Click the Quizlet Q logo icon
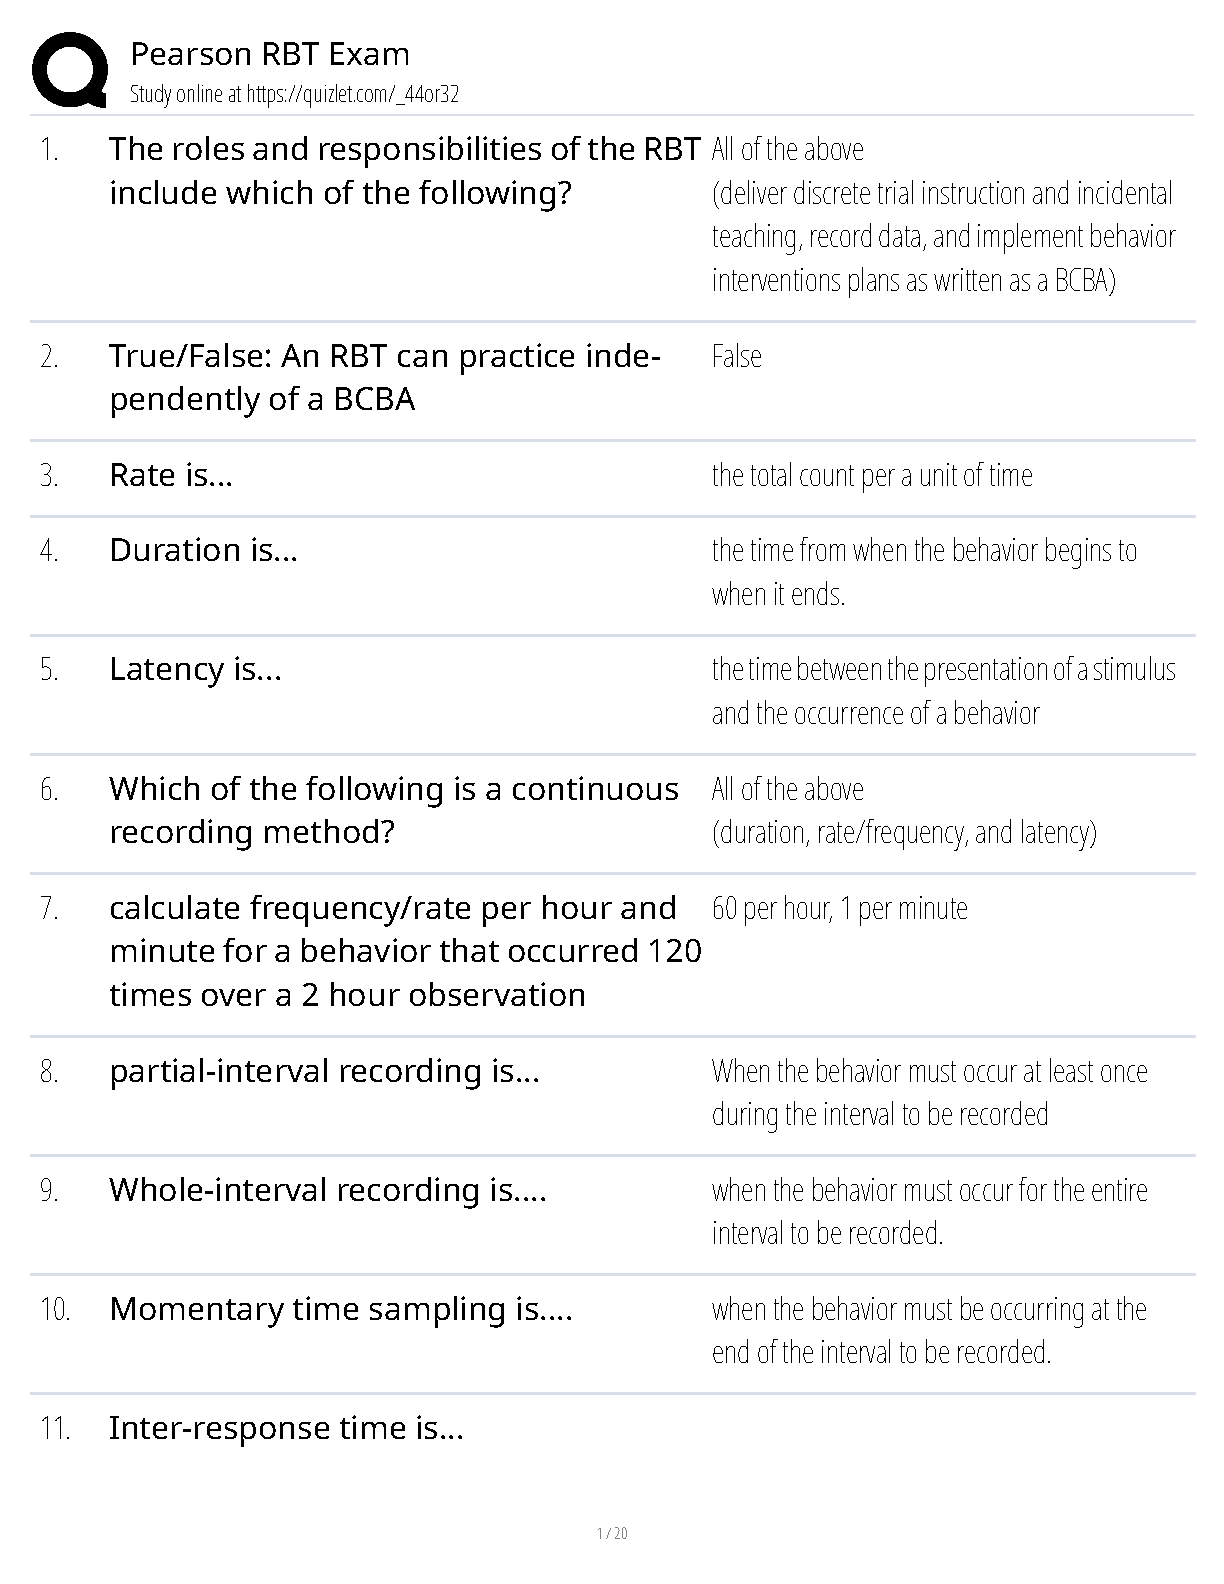 [69, 70]
